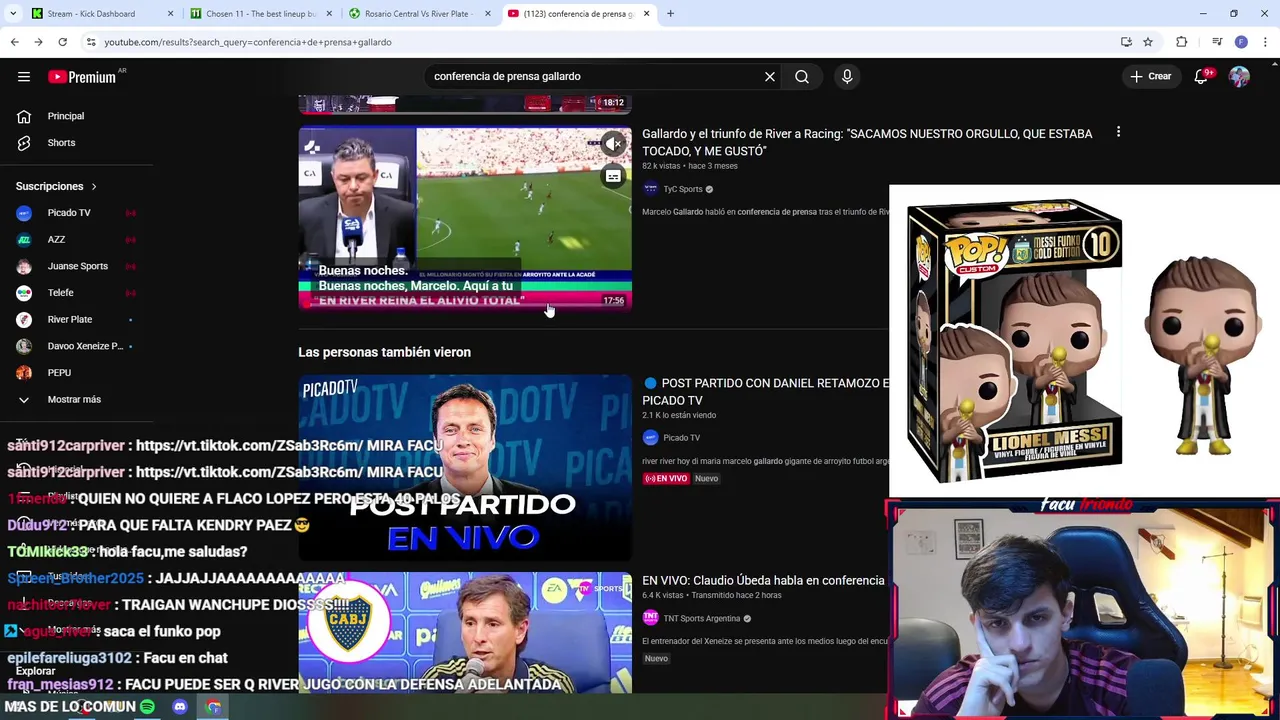
Task: Expand the Suscripciones section
Action: click(x=57, y=186)
